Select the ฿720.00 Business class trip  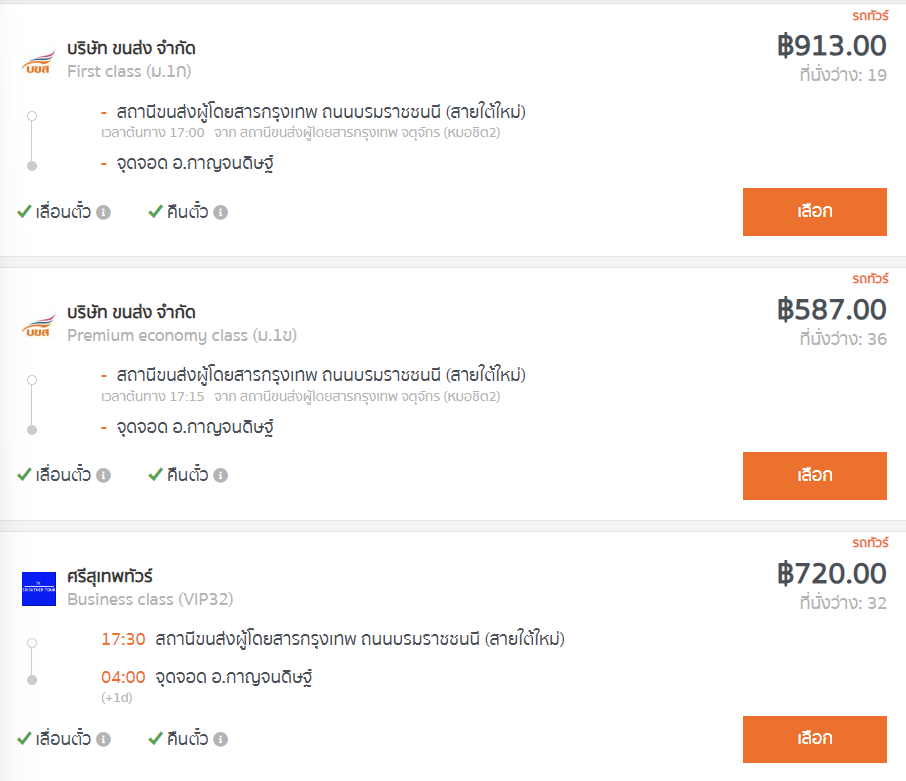pyautogui.click(x=815, y=739)
